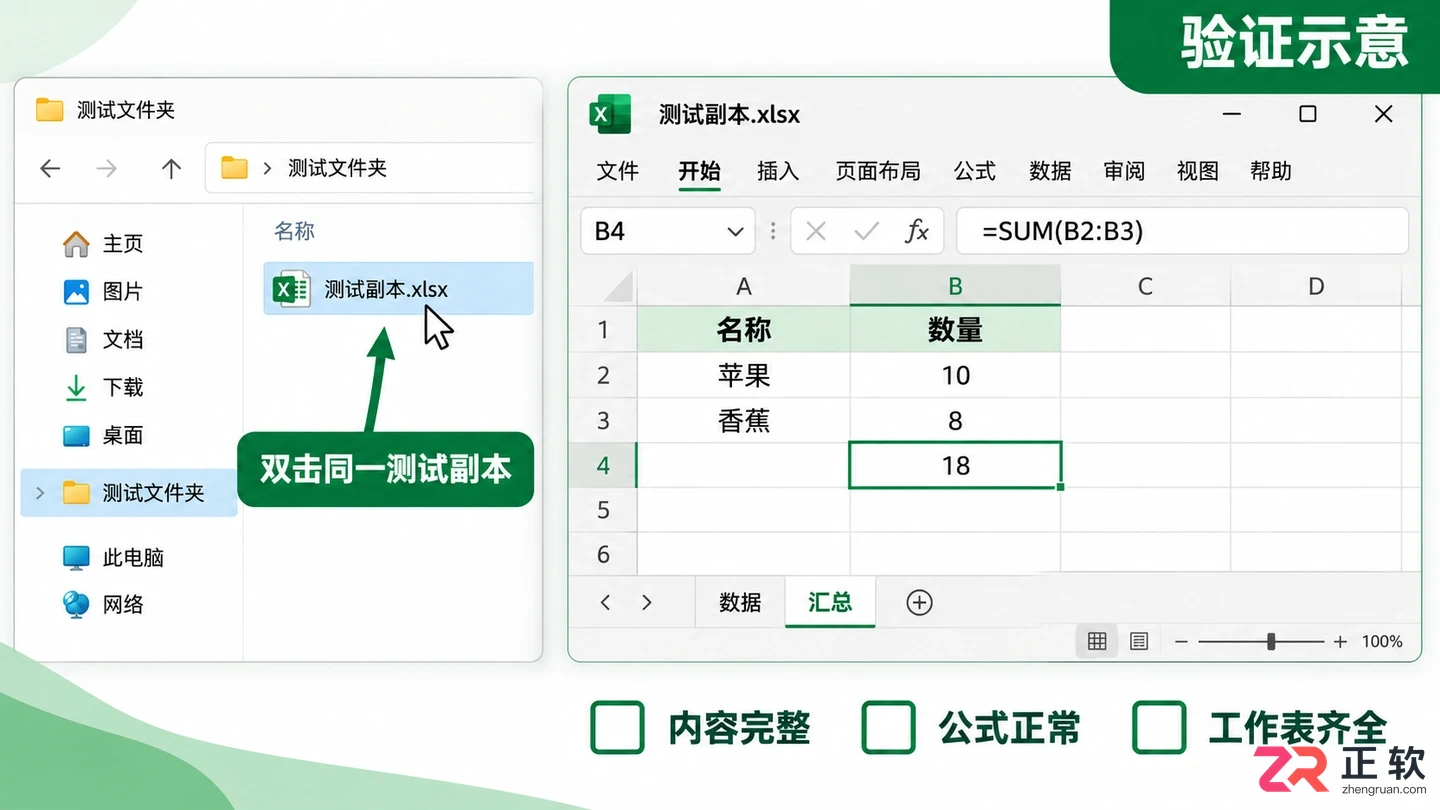Image resolution: width=1440 pixels, height=810 pixels.
Task: Click the confirm checkmark in formula bar
Action: click(866, 232)
